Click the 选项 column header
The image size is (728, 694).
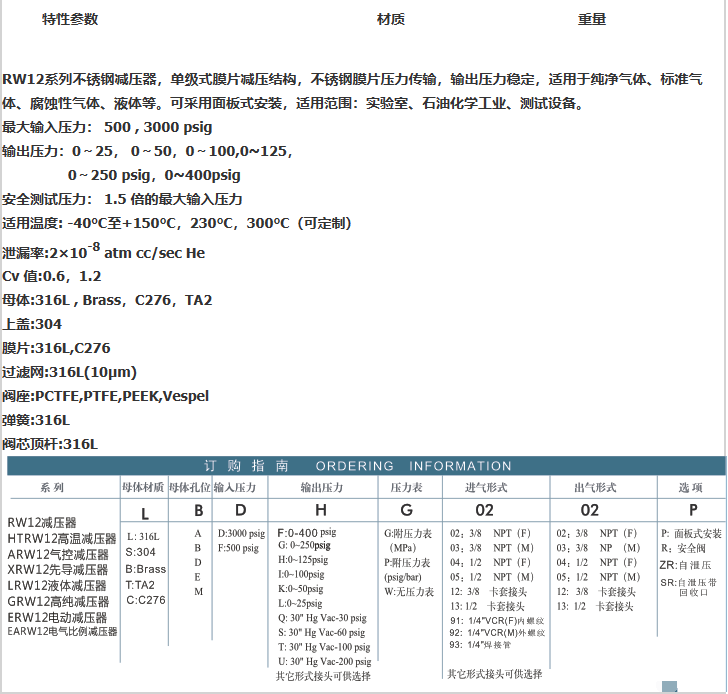tap(690, 487)
